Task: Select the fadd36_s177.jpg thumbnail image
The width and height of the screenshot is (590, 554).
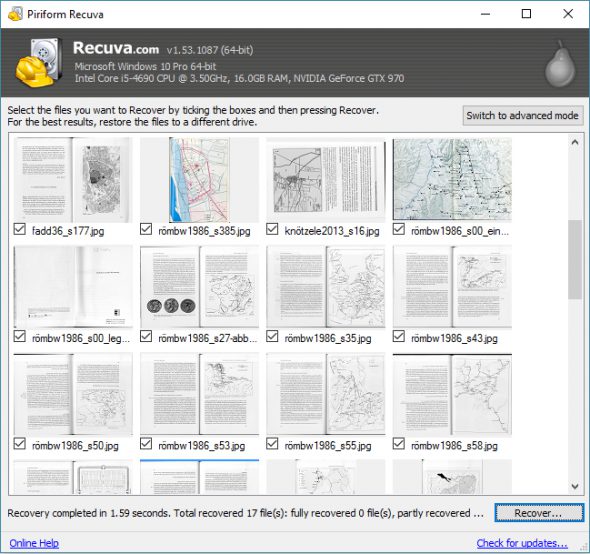Action: [x=73, y=180]
